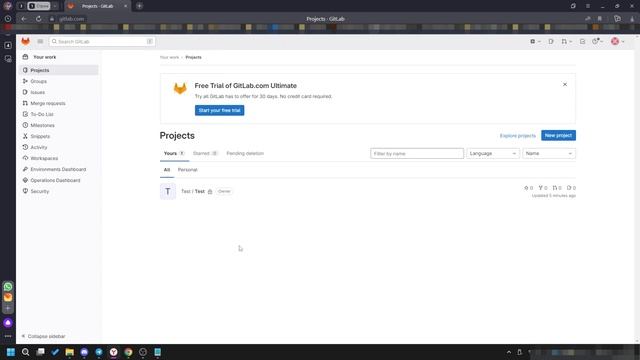Open the Test / Test project link

click(193, 191)
